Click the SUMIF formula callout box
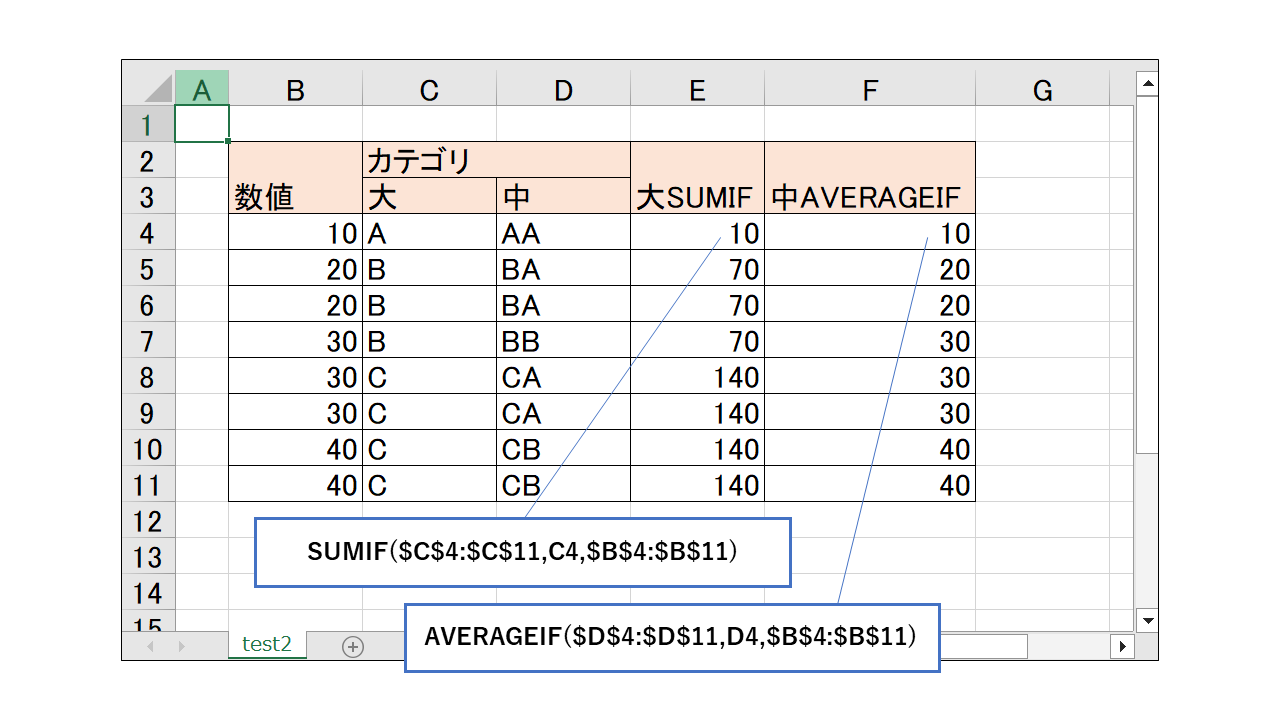The image size is (1280, 720). pyautogui.click(x=523, y=551)
